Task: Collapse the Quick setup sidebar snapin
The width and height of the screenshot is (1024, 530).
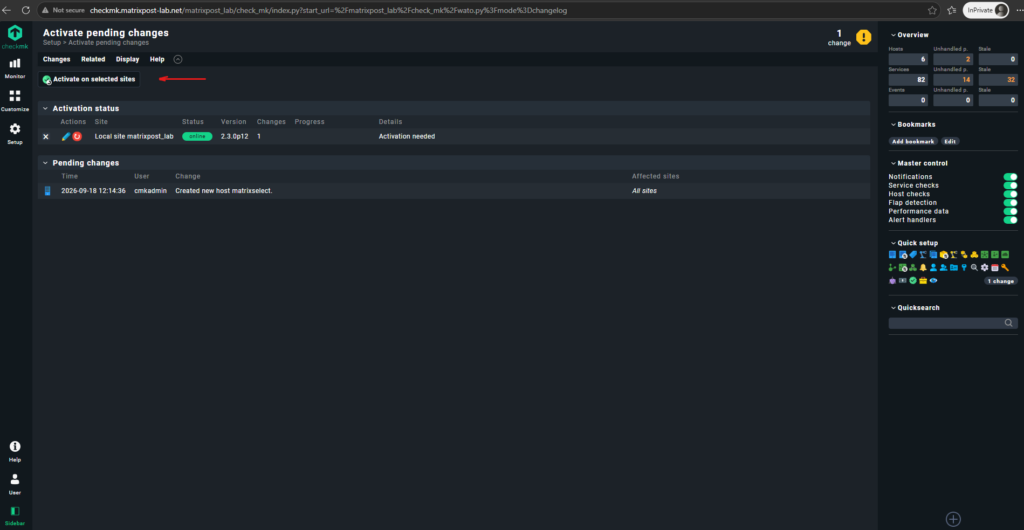Action: coord(893,243)
